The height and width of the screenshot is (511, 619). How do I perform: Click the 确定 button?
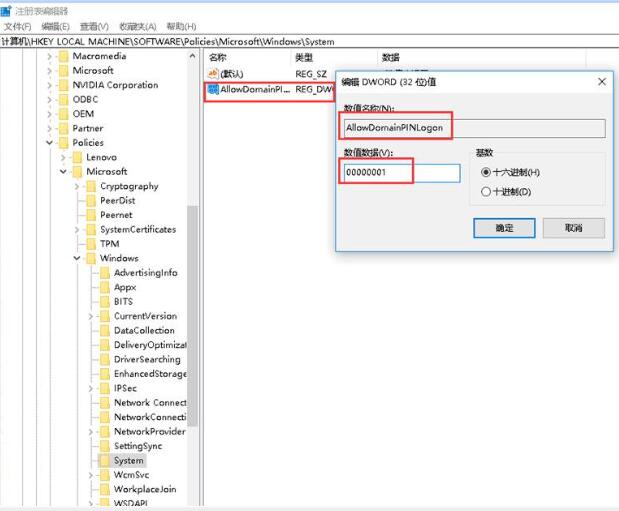pyautogui.click(x=504, y=228)
